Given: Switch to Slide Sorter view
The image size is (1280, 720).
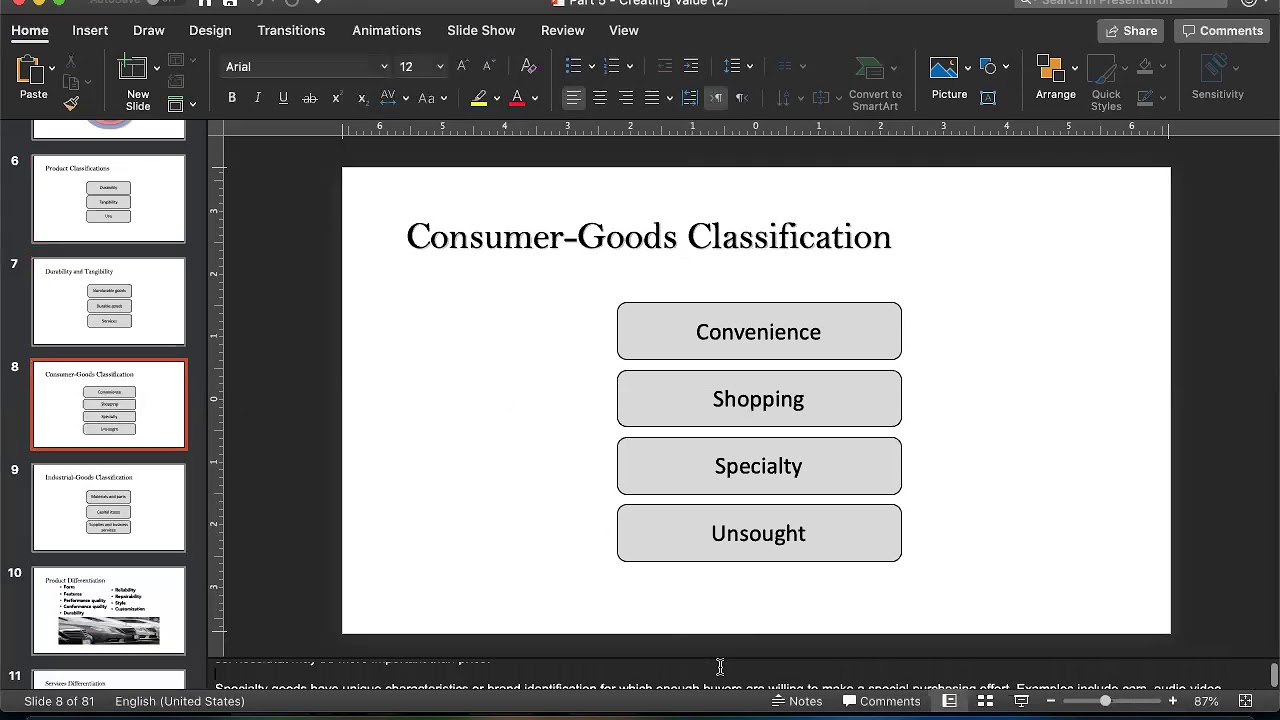Looking at the screenshot, I should coord(985,701).
